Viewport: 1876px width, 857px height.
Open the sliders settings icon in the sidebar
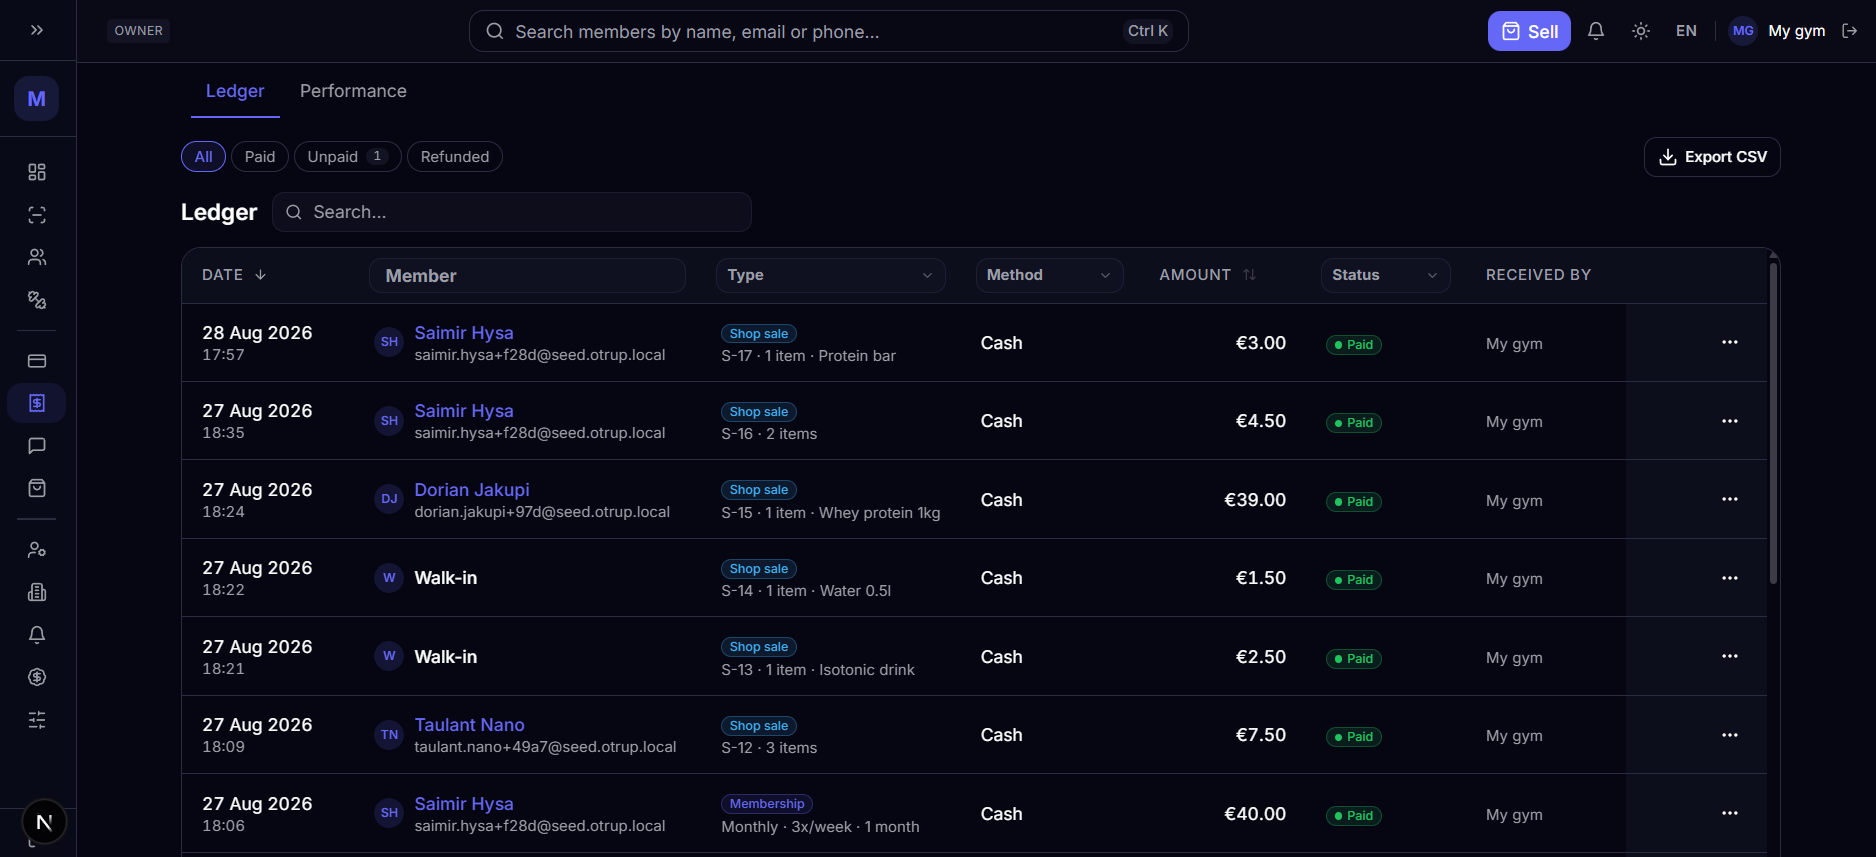pos(37,720)
